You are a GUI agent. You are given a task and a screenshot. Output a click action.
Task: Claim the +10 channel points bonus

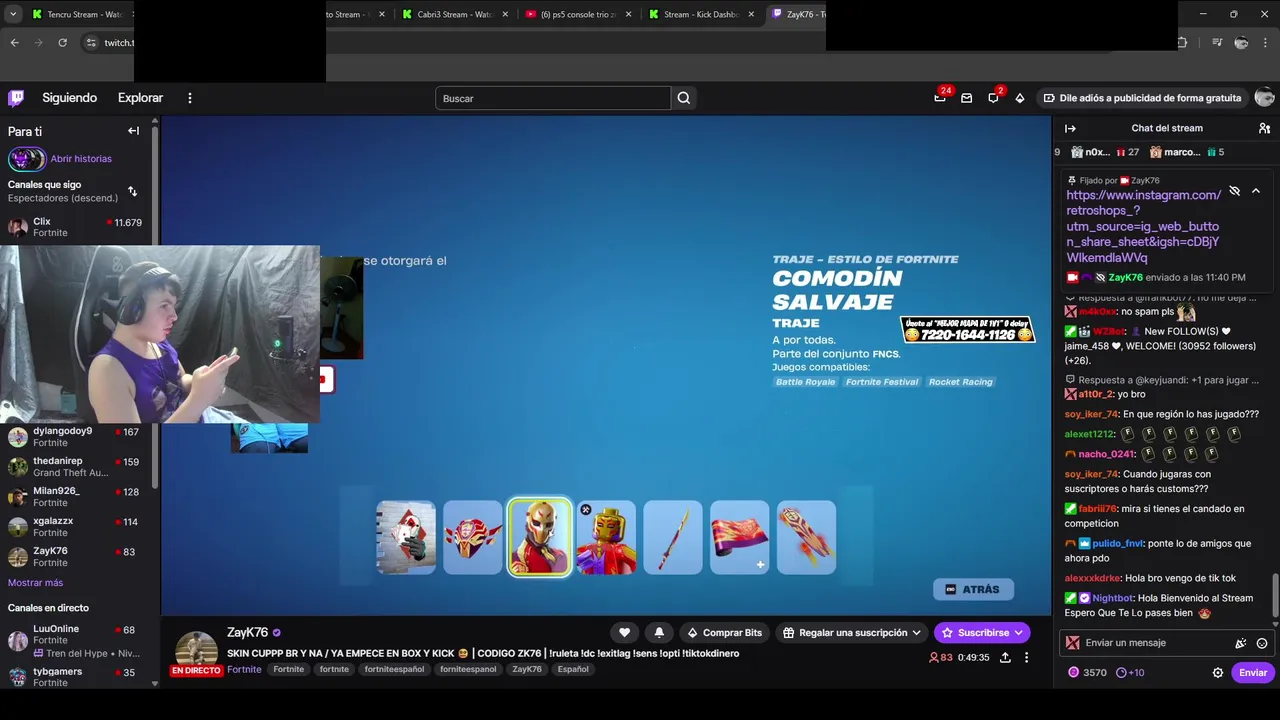click(x=1130, y=673)
